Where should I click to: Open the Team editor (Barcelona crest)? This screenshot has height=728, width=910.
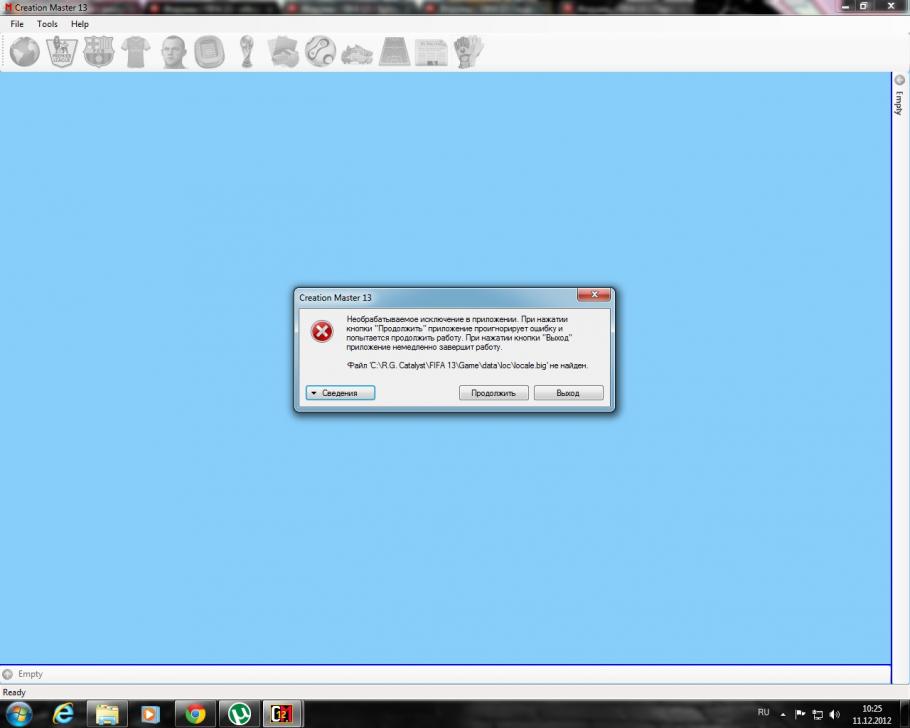[x=99, y=52]
